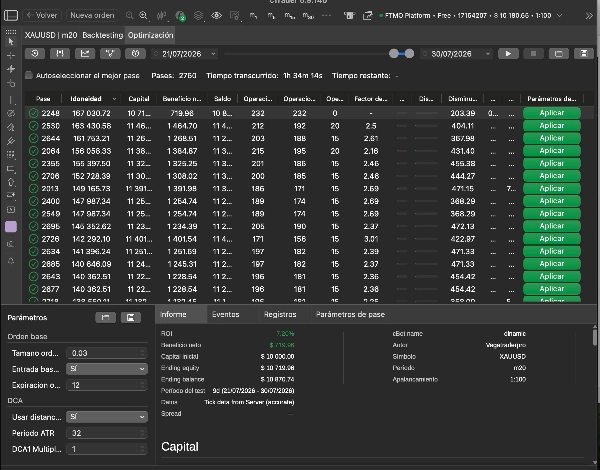Click the right Parámetros save icon button
Image resolution: width=600 pixels, height=470 pixels.
tap(131, 317)
